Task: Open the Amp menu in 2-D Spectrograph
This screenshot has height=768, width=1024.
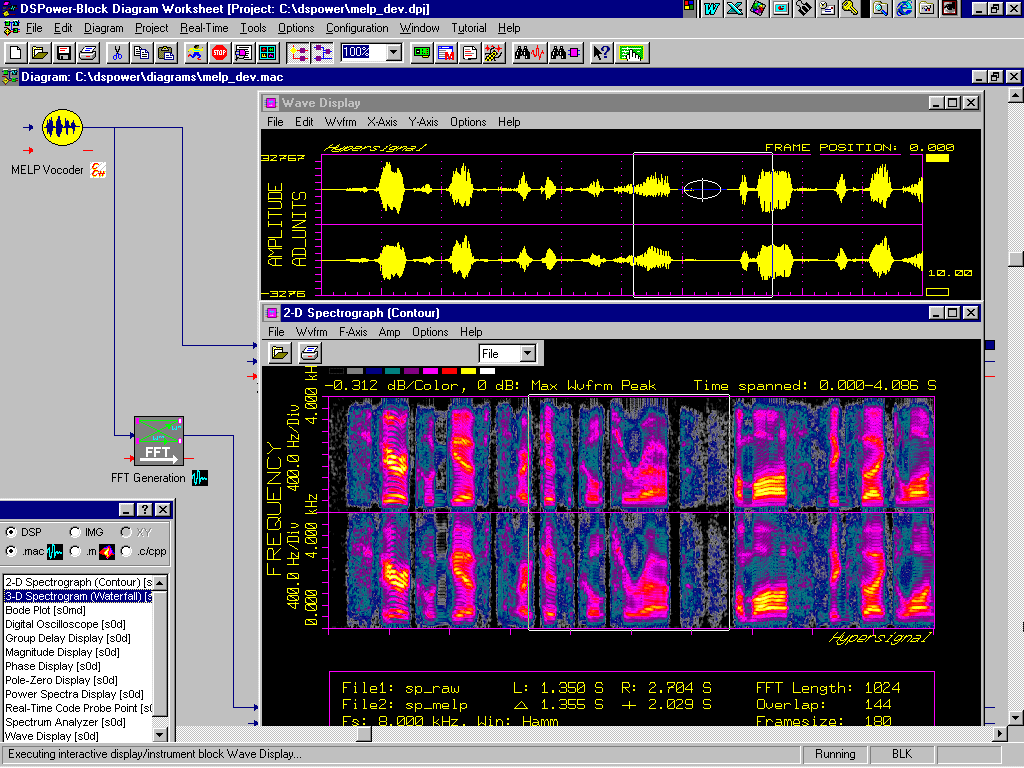Action: (389, 332)
